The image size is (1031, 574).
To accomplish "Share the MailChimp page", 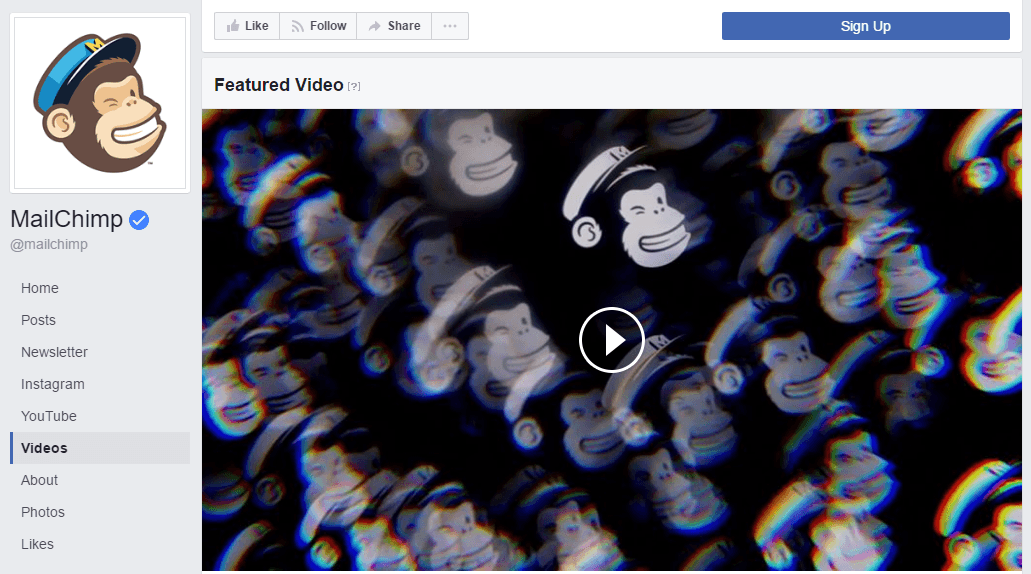I will point(394,26).
